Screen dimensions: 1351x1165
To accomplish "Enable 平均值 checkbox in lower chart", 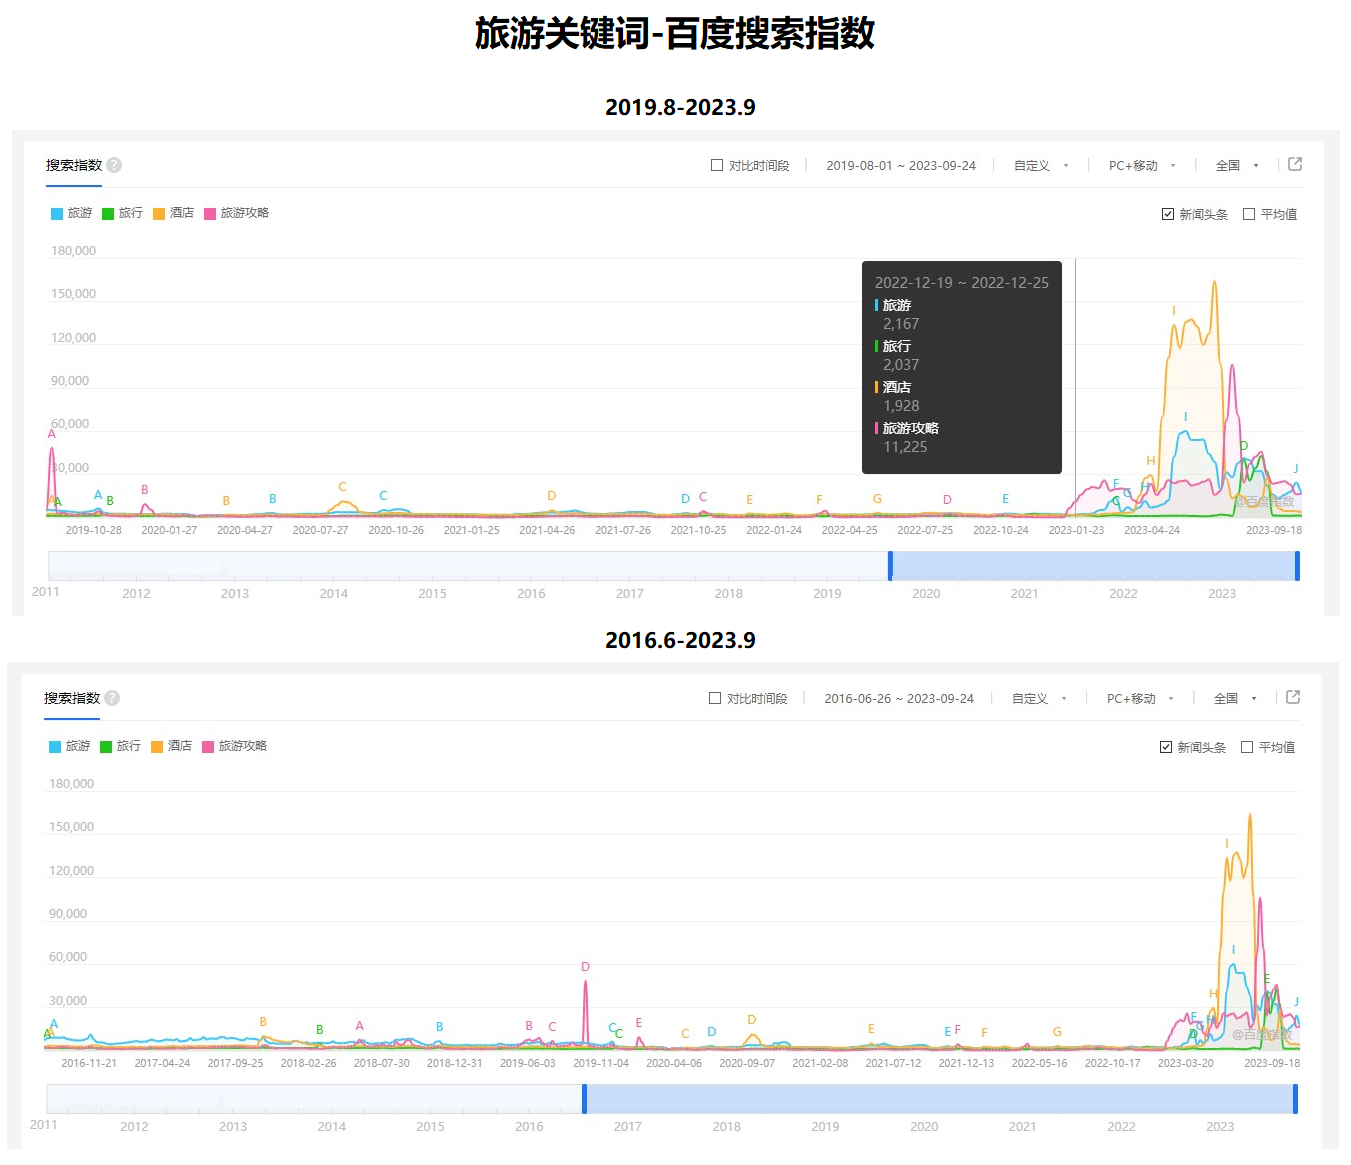I will (x=1247, y=747).
